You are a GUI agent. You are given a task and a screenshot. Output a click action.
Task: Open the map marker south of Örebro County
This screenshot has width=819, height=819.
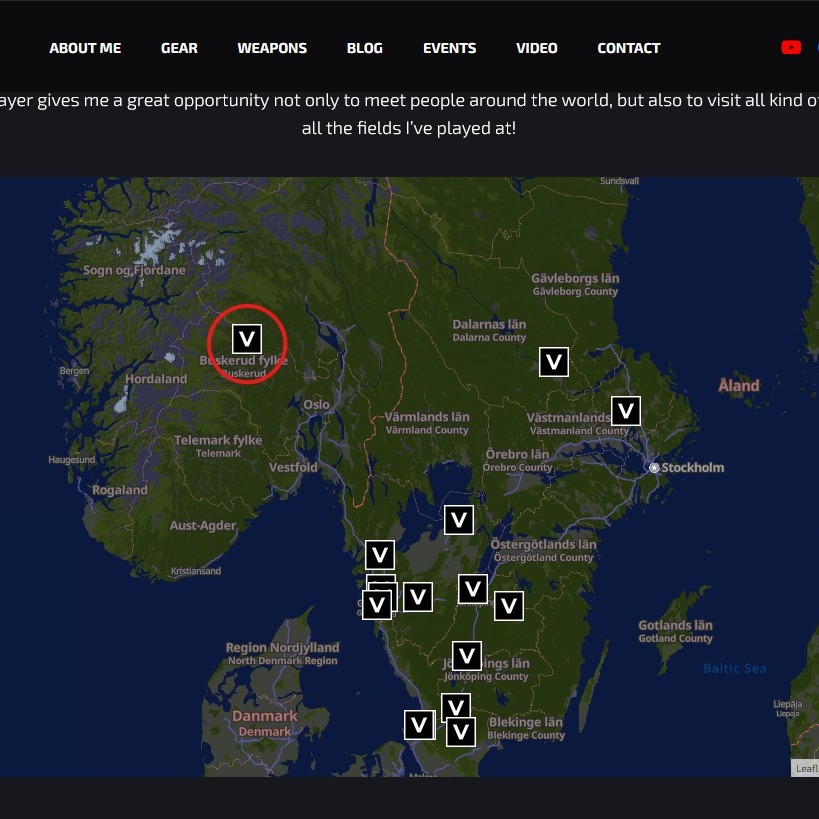pyautogui.click(x=459, y=520)
